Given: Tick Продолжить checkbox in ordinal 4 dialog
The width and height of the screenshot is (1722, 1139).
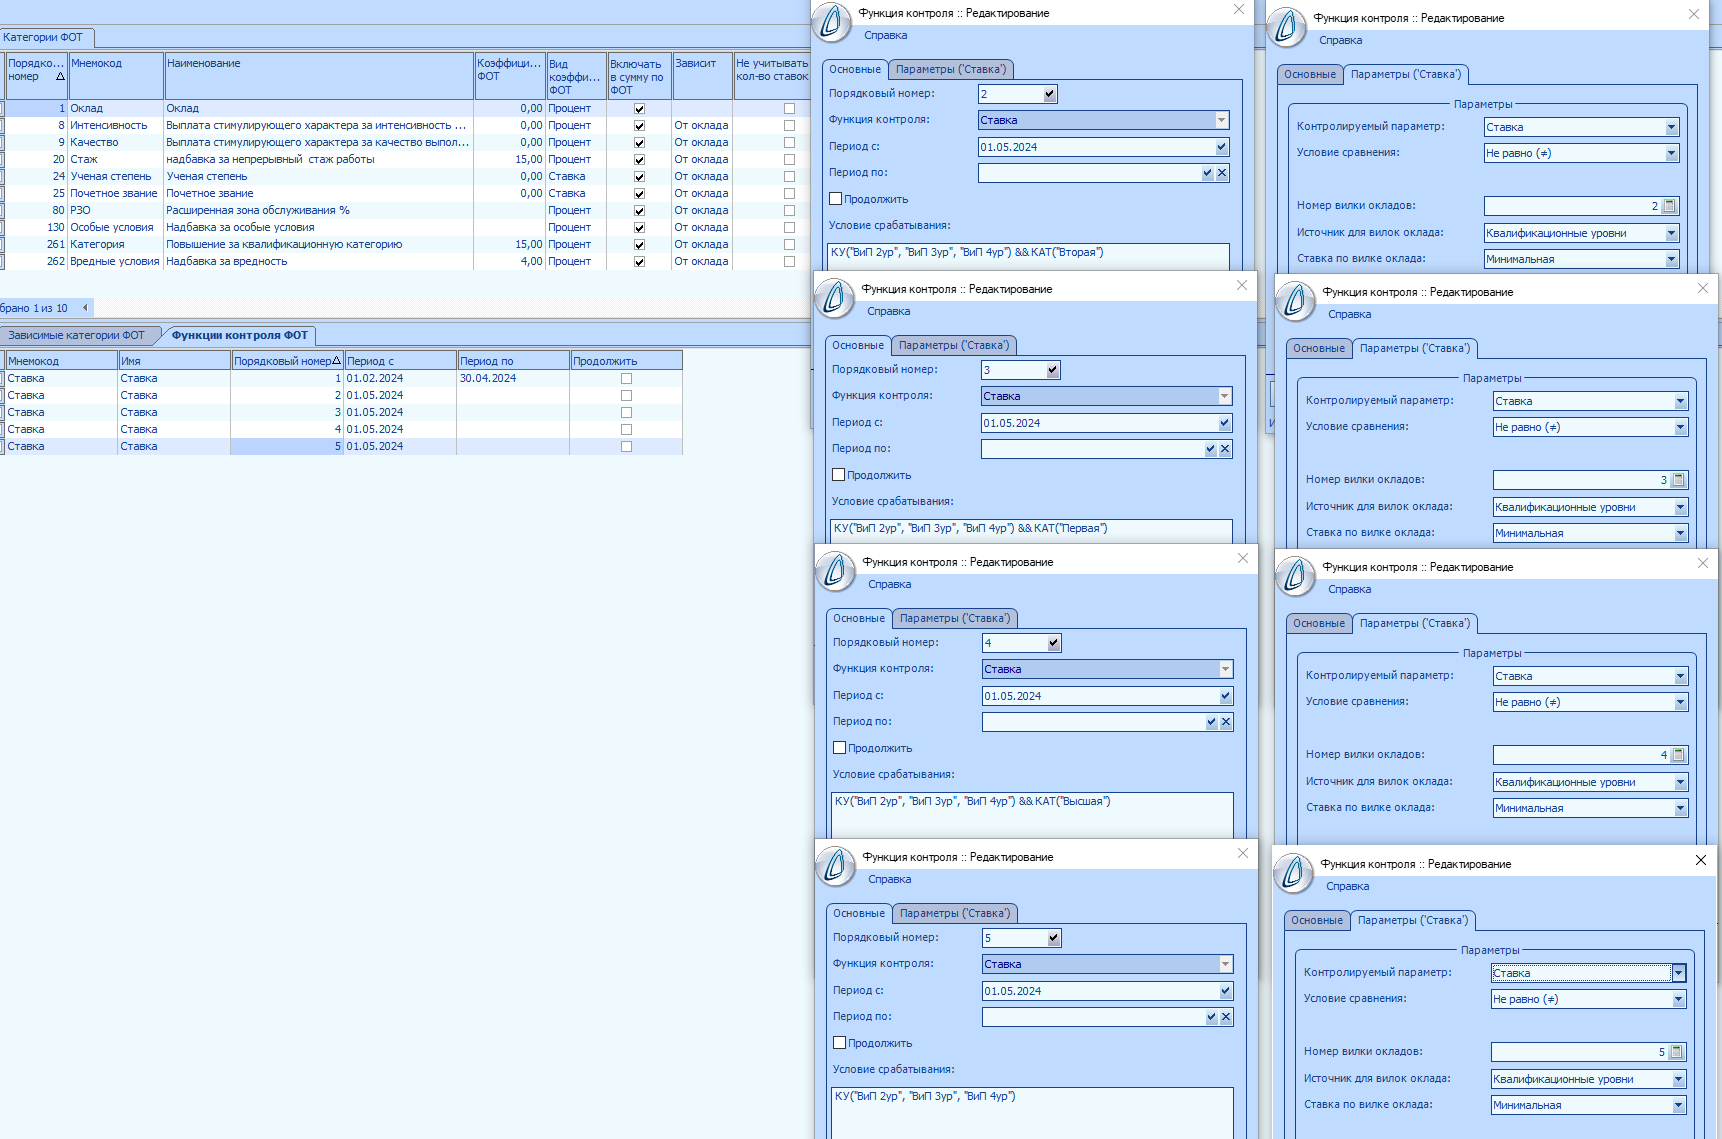Looking at the screenshot, I should [840, 748].
